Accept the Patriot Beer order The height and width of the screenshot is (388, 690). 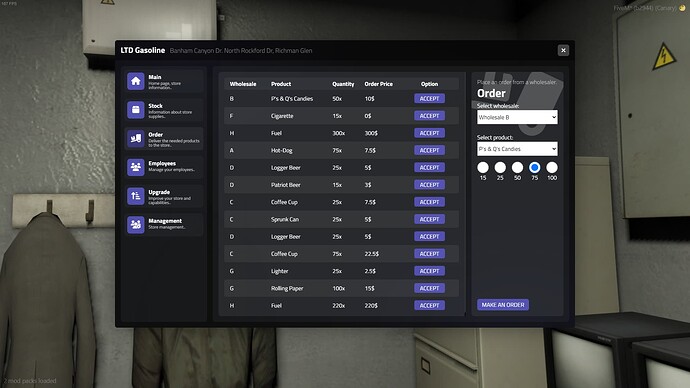click(429, 185)
